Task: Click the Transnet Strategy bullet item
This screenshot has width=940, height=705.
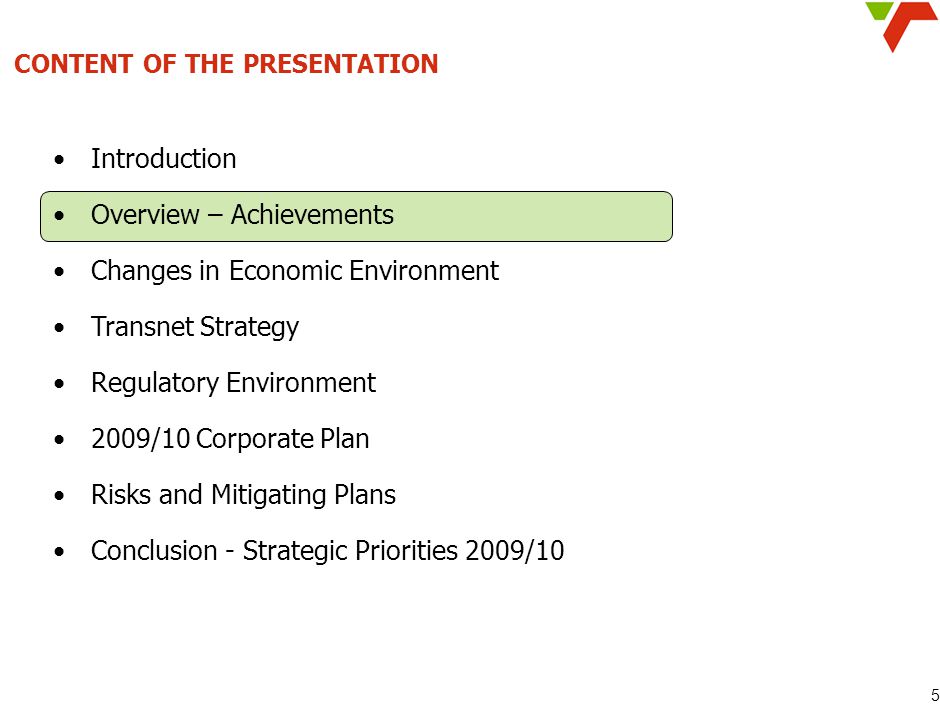Action: 195,327
